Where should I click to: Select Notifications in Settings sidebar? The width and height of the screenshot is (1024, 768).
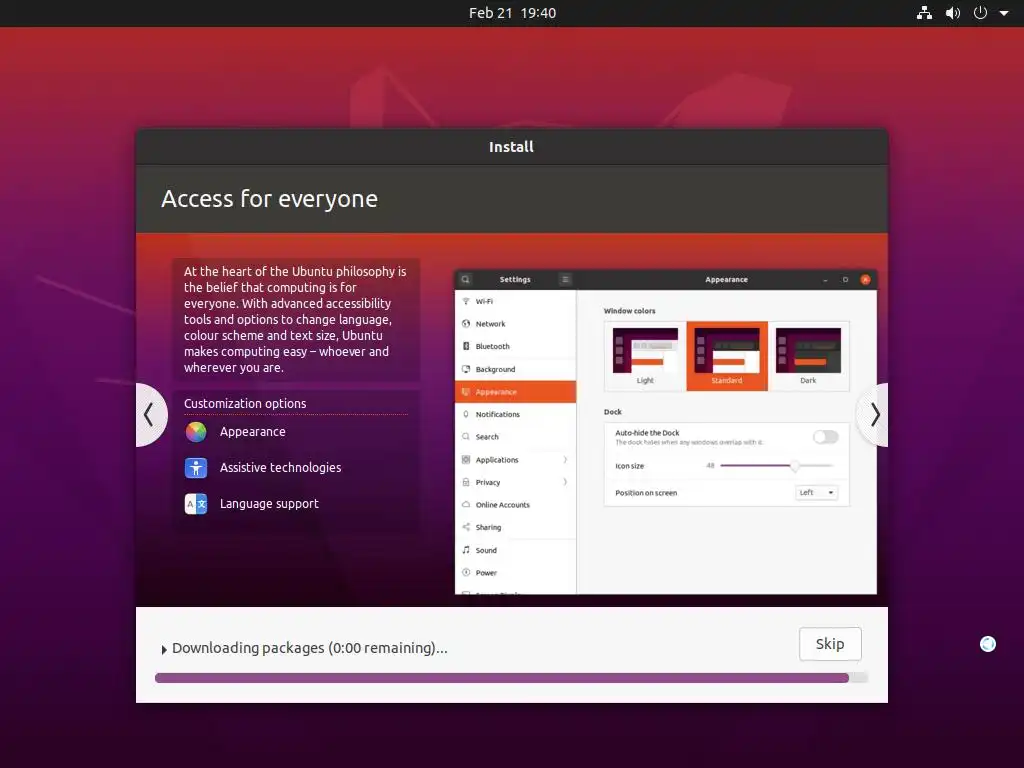(515, 414)
